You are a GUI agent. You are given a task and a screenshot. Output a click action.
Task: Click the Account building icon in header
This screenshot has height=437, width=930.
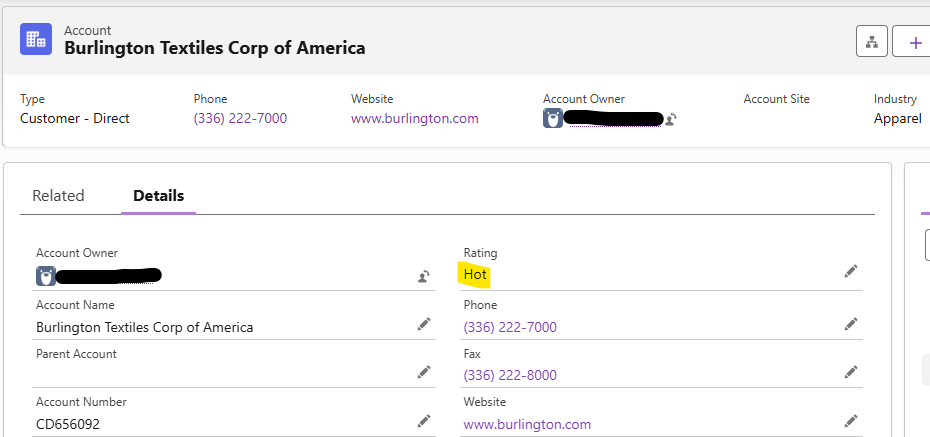36,39
